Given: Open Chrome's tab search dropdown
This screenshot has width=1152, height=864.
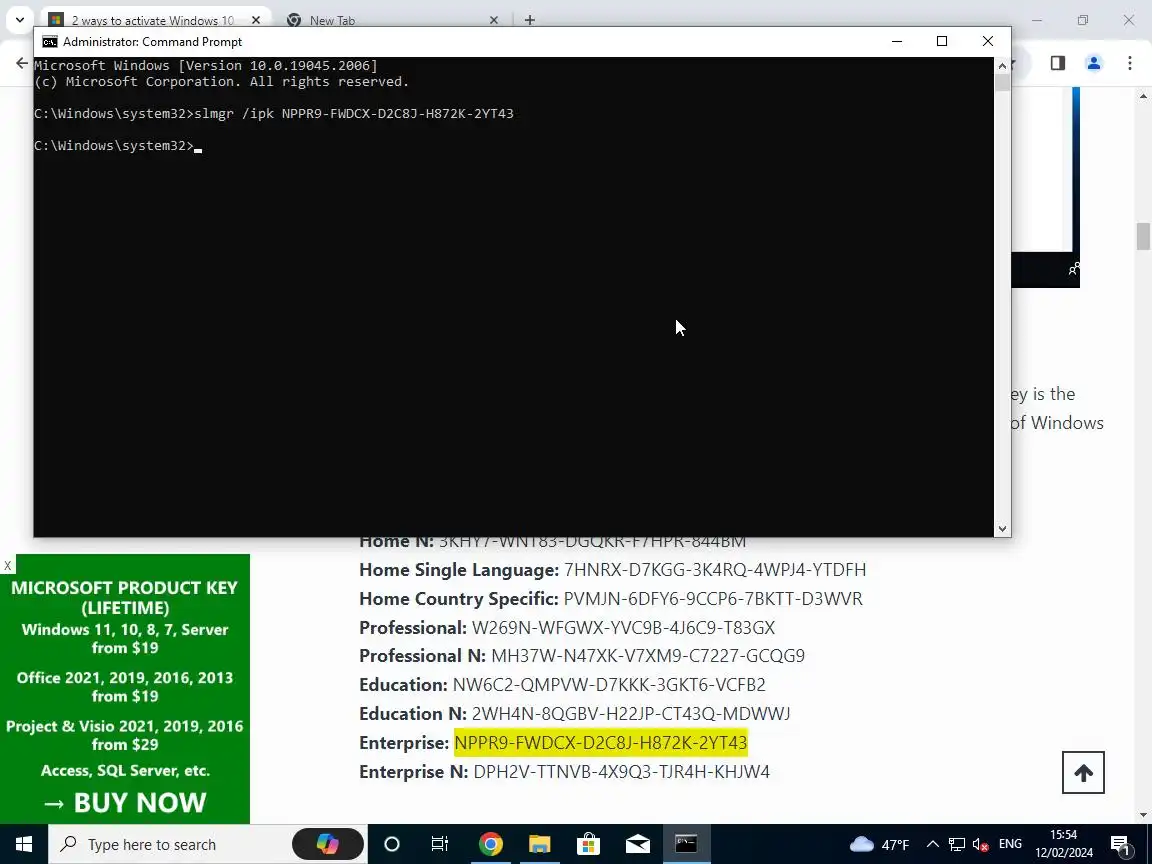Looking at the screenshot, I should [x=20, y=20].
